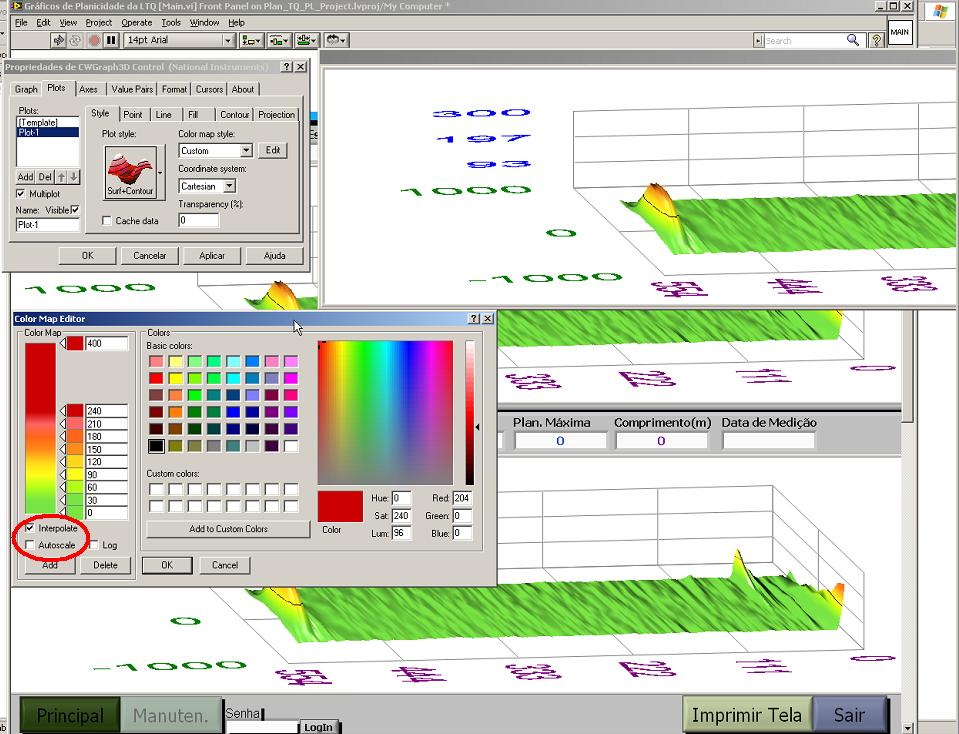
Task: Click the Surf+Contour plot style icon
Action: click(130, 172)
